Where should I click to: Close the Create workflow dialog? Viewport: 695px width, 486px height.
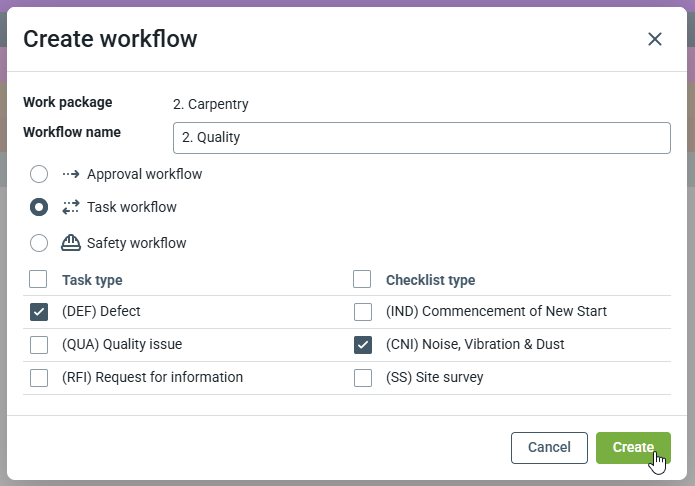655,39
